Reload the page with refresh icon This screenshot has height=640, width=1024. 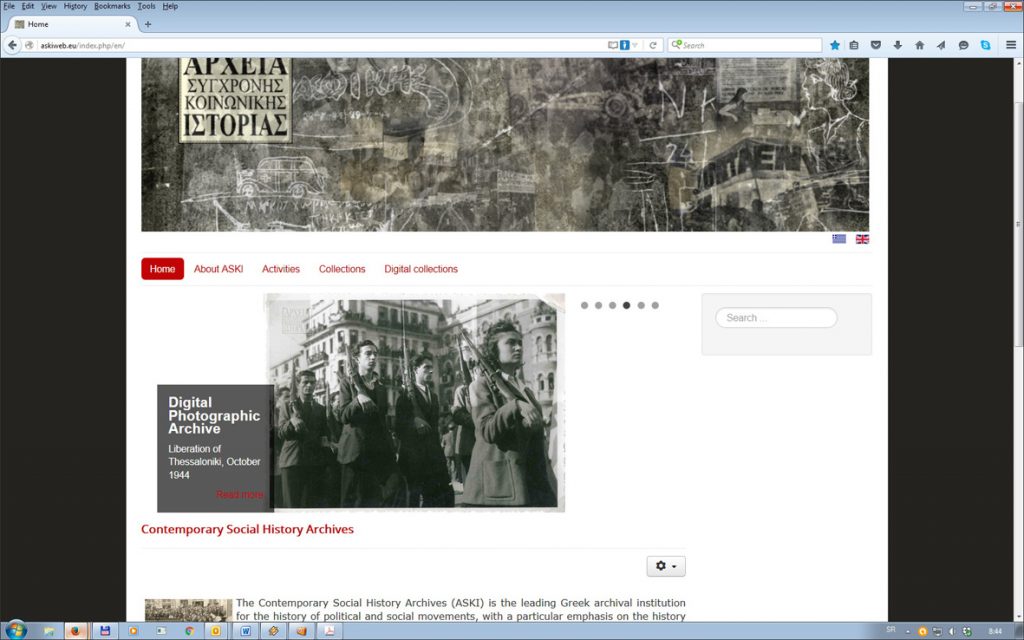point(653,45)
